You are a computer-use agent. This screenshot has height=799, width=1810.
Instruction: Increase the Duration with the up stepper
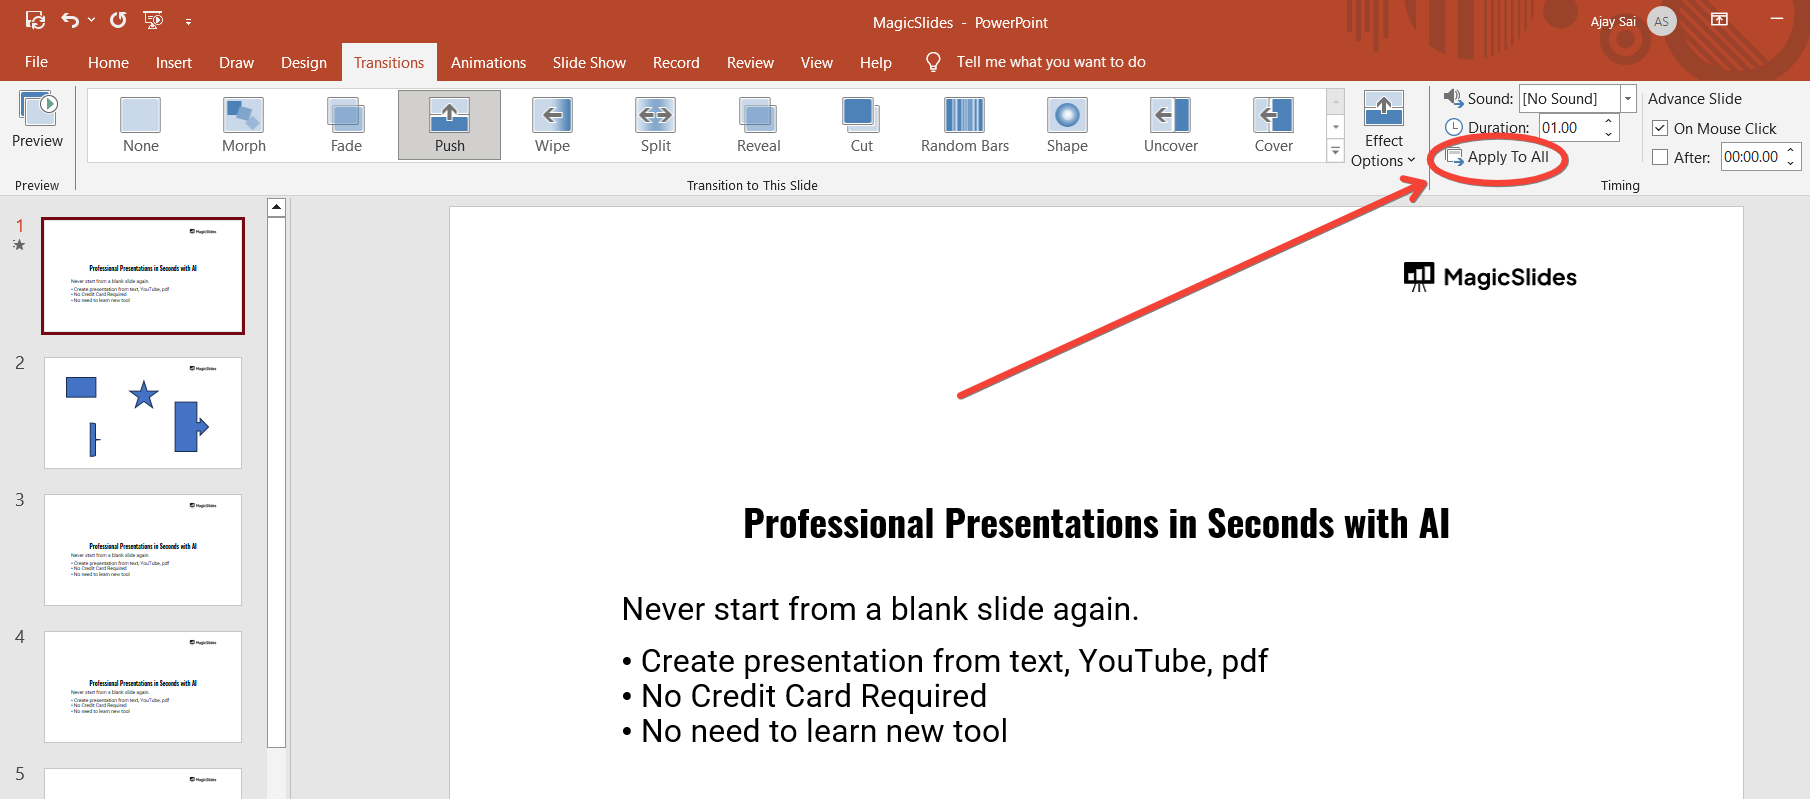1609,121
